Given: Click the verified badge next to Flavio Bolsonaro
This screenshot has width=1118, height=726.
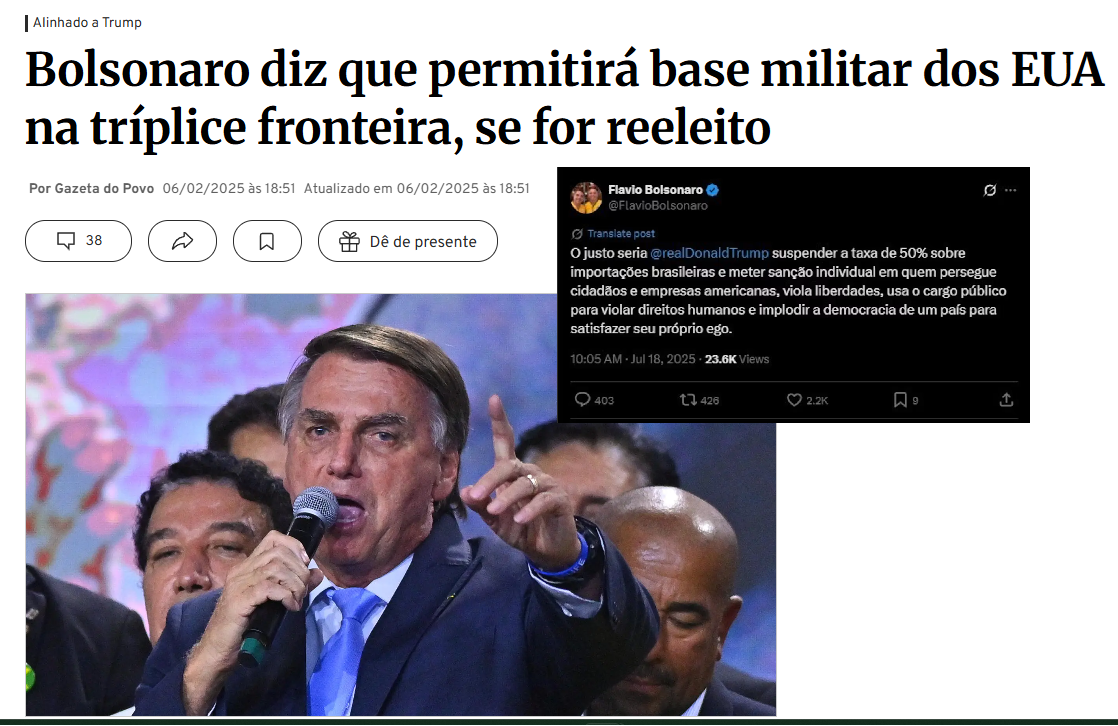Looking at the screenshot, I should [x=712, y=190].
